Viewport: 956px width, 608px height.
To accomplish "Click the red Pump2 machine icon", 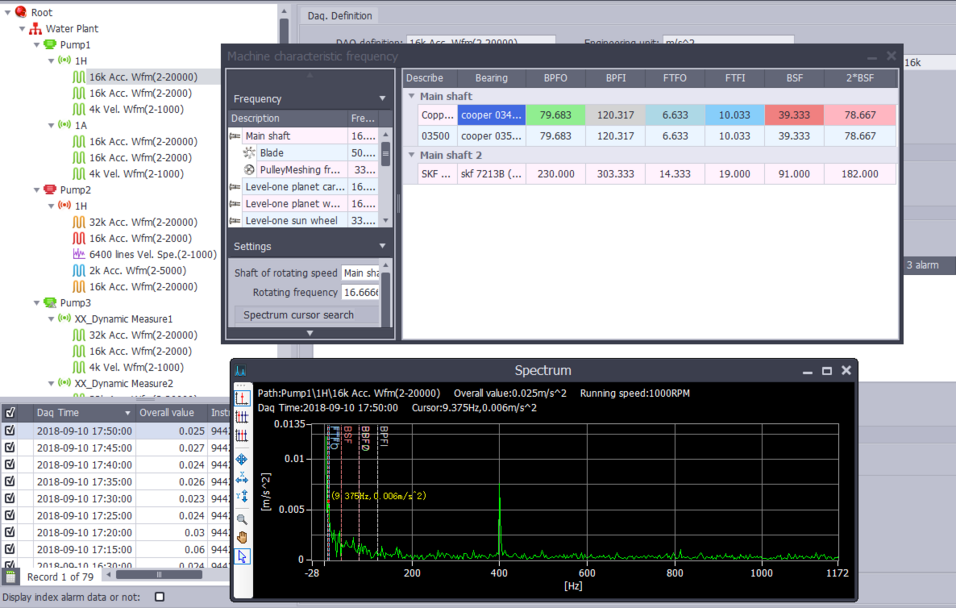I will (50, 190).
